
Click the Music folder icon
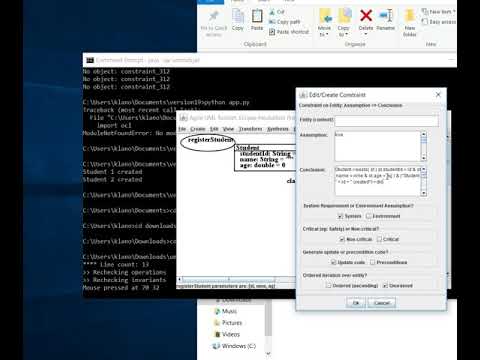click(x=217, y=311)
